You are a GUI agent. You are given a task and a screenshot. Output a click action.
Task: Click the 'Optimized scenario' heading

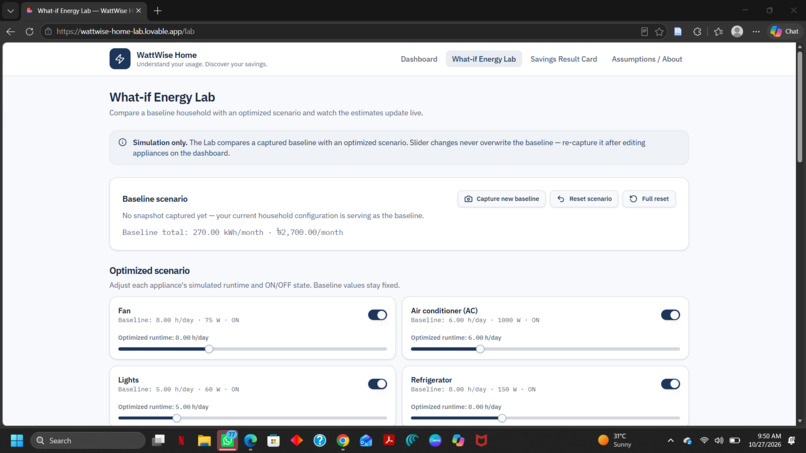pos(150,270)
